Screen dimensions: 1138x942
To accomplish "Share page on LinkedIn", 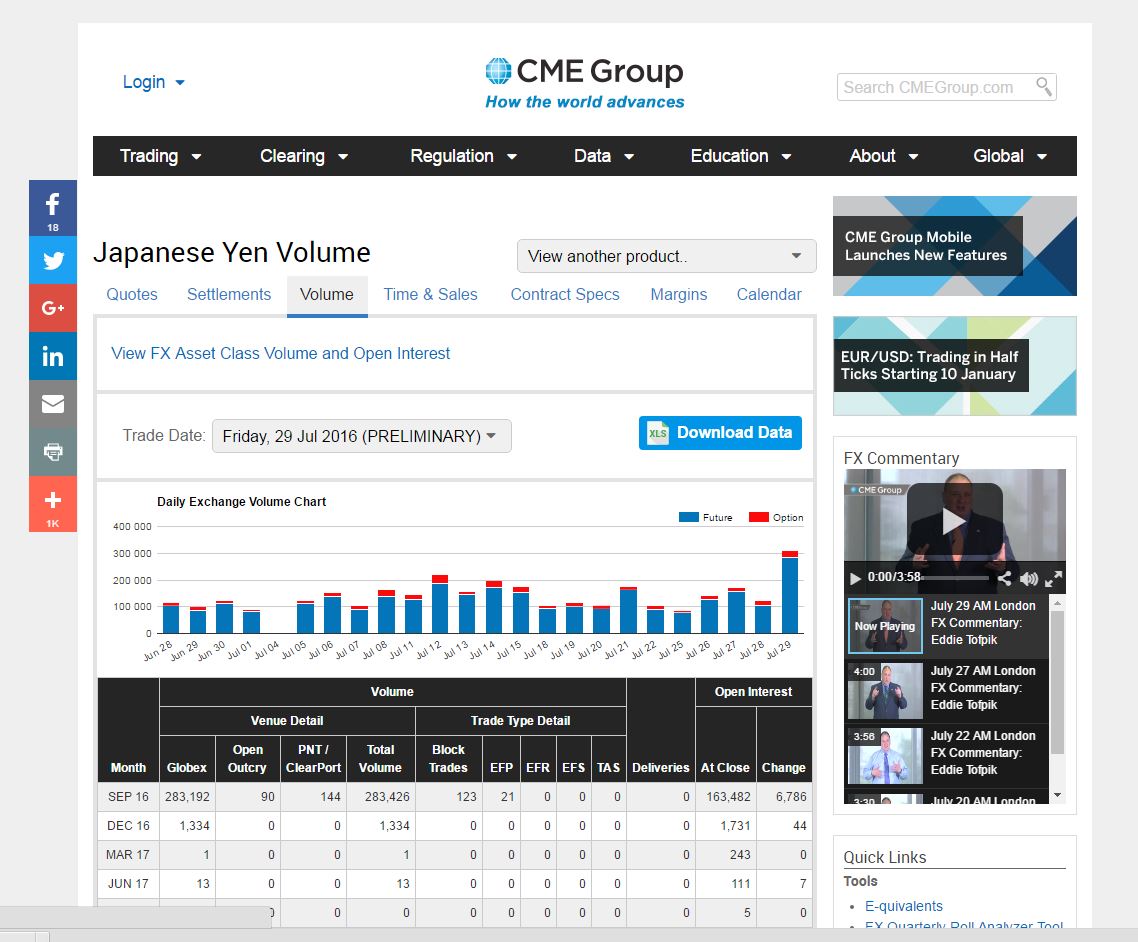I will [x=53, y=356].
